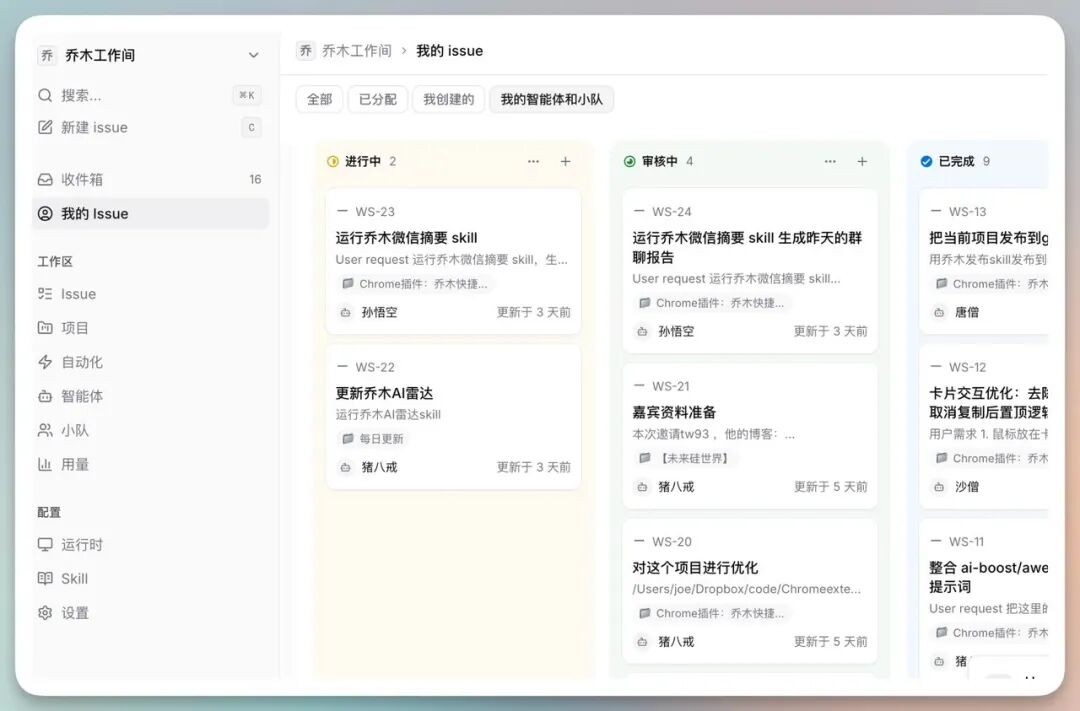Image resolution: width=1080 pixels, height=711 pixels.
Task: Select the 我的智能体和小队 filter tab
Action: tap(552, 99)
